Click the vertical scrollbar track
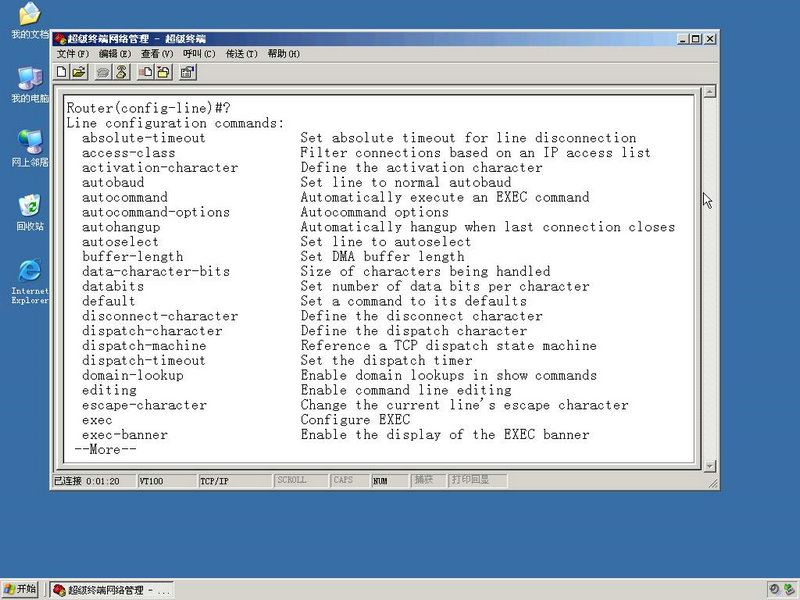 point(709,279)
